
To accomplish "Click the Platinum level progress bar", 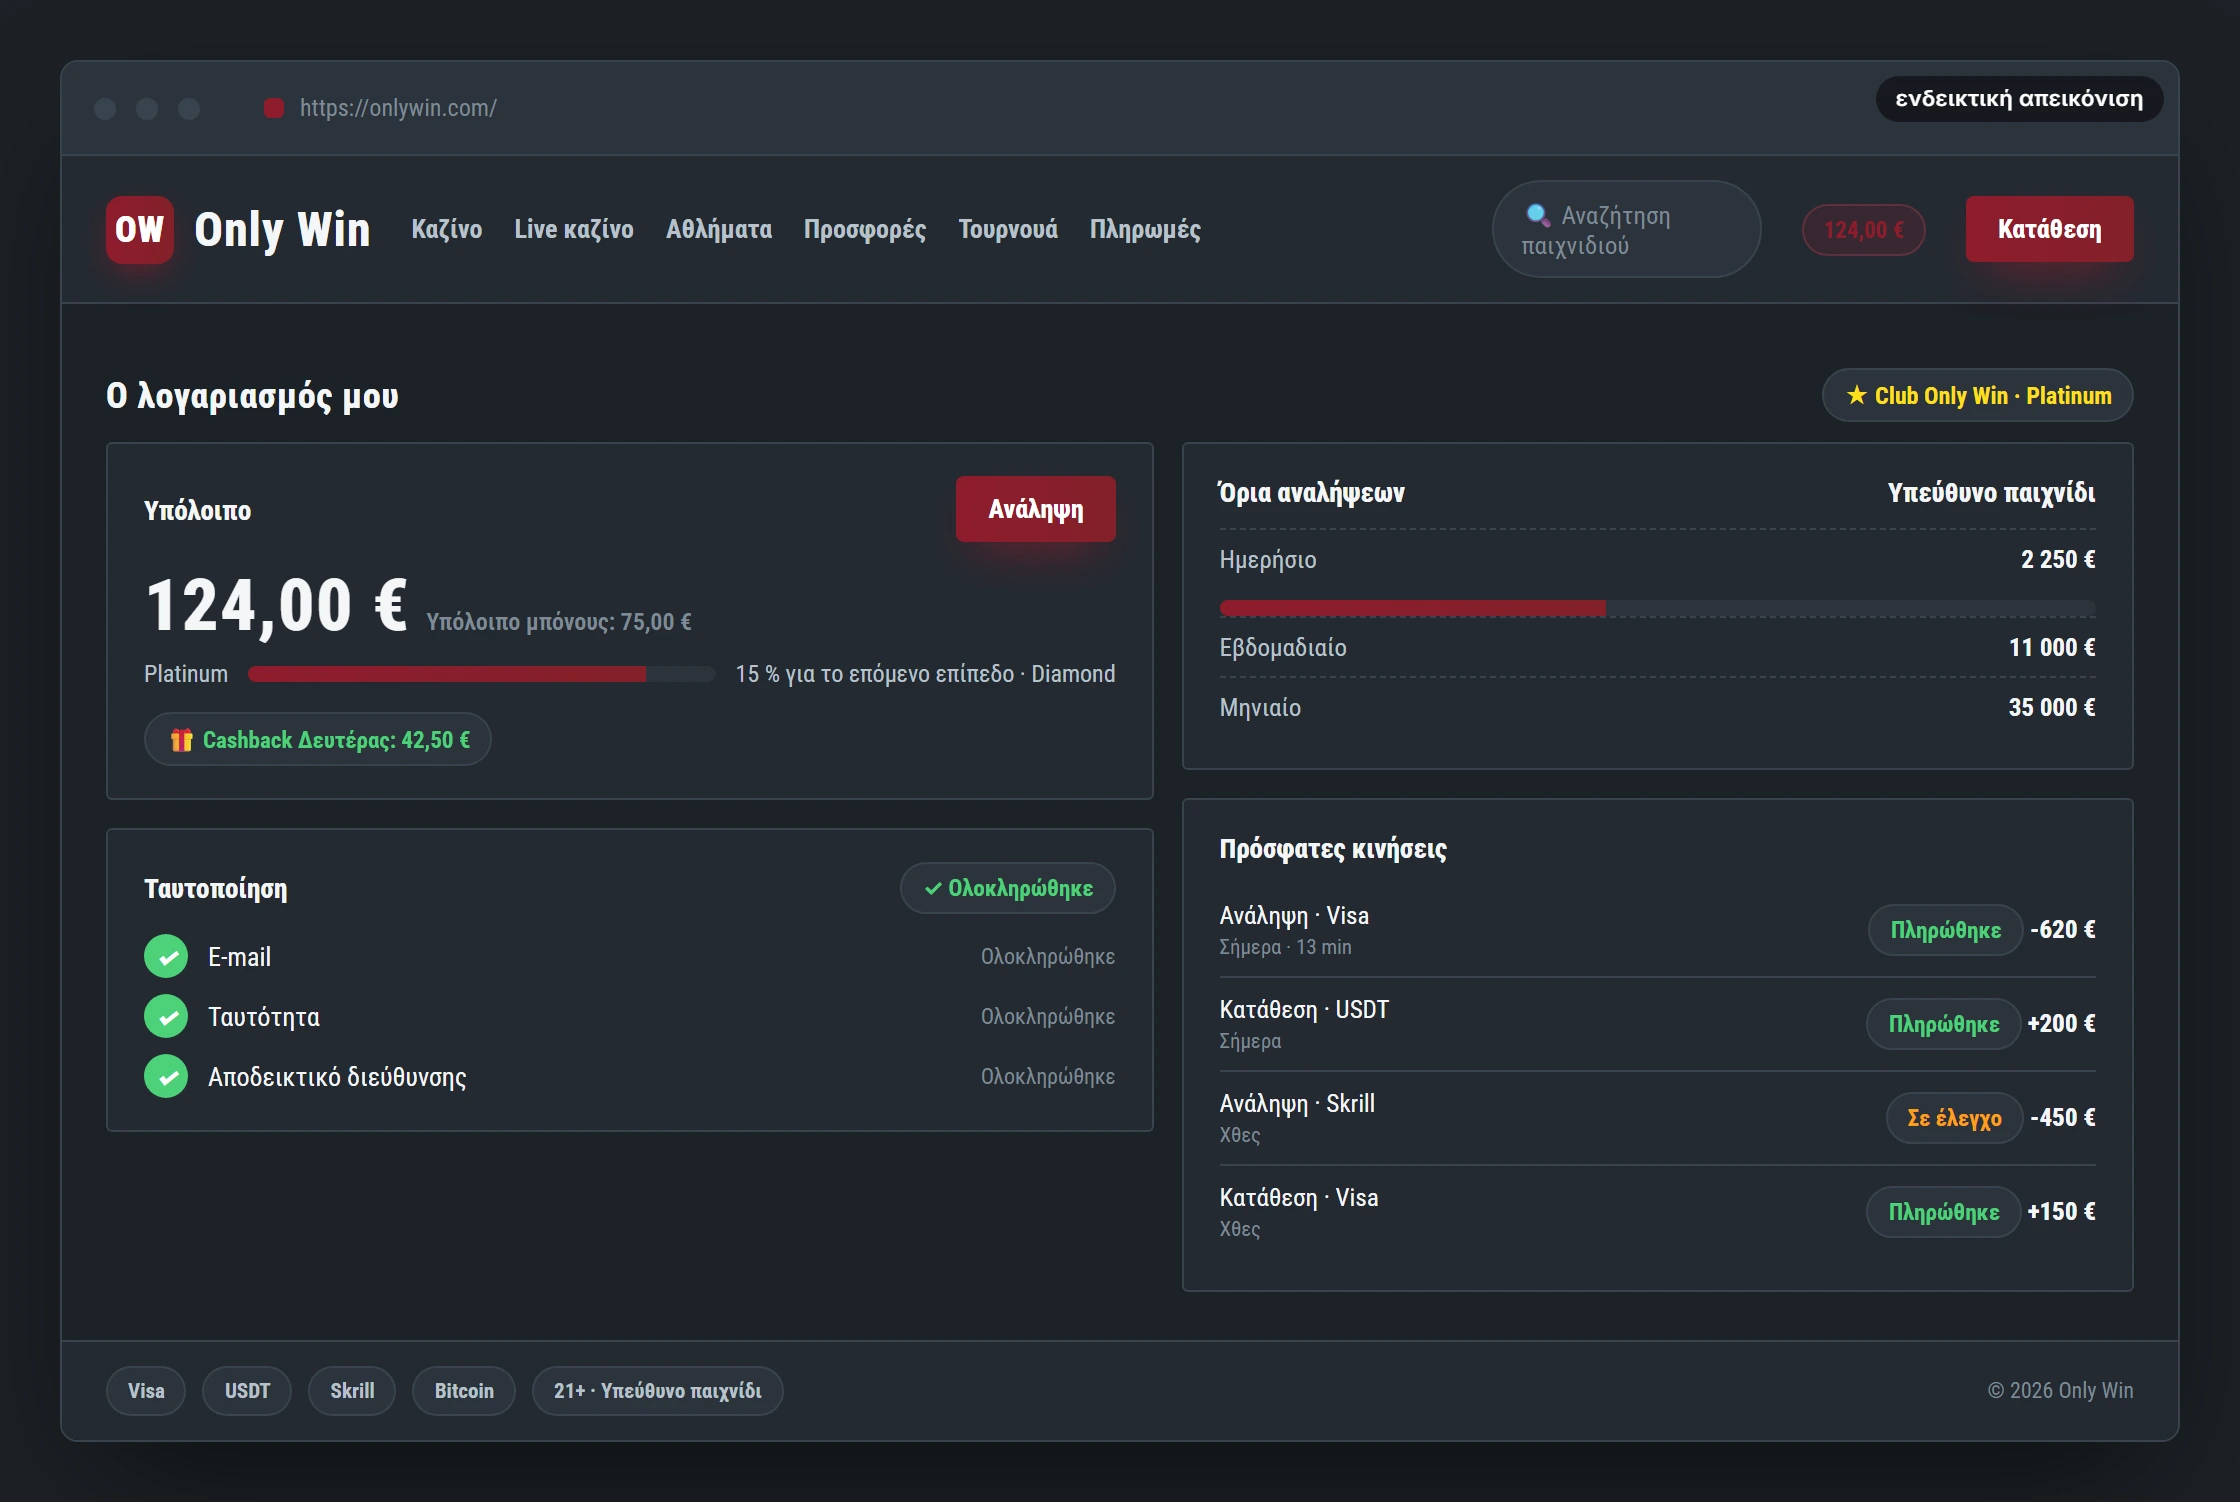I will (x=481, y=674).
